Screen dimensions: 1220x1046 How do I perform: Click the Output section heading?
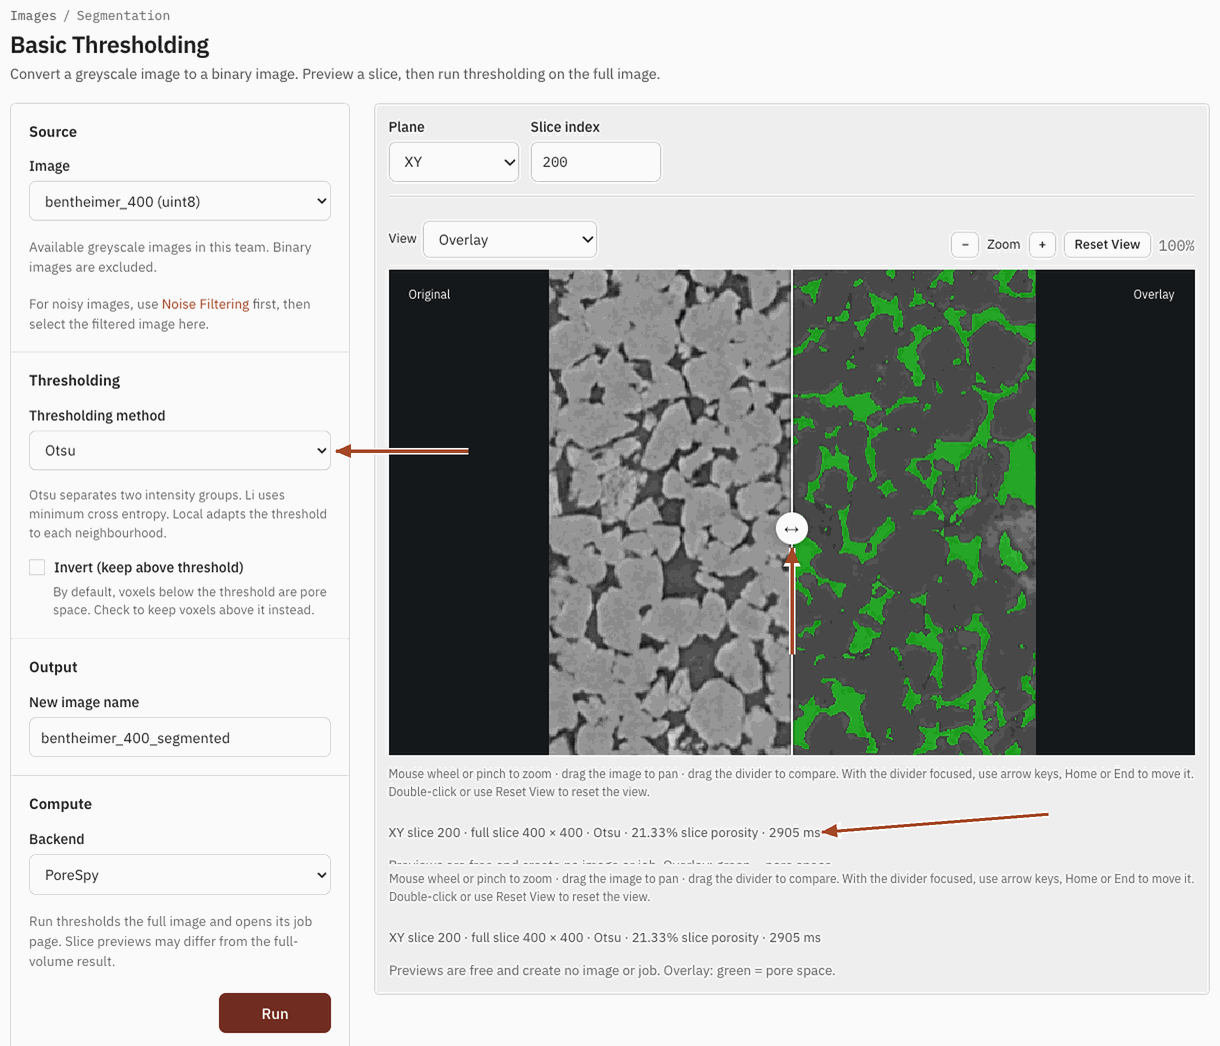click(53, 667)
